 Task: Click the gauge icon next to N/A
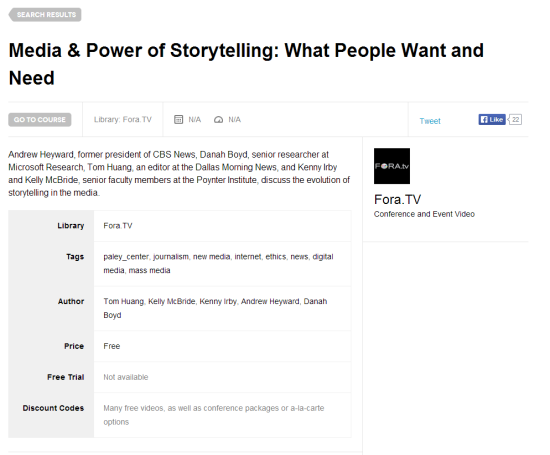218,120
